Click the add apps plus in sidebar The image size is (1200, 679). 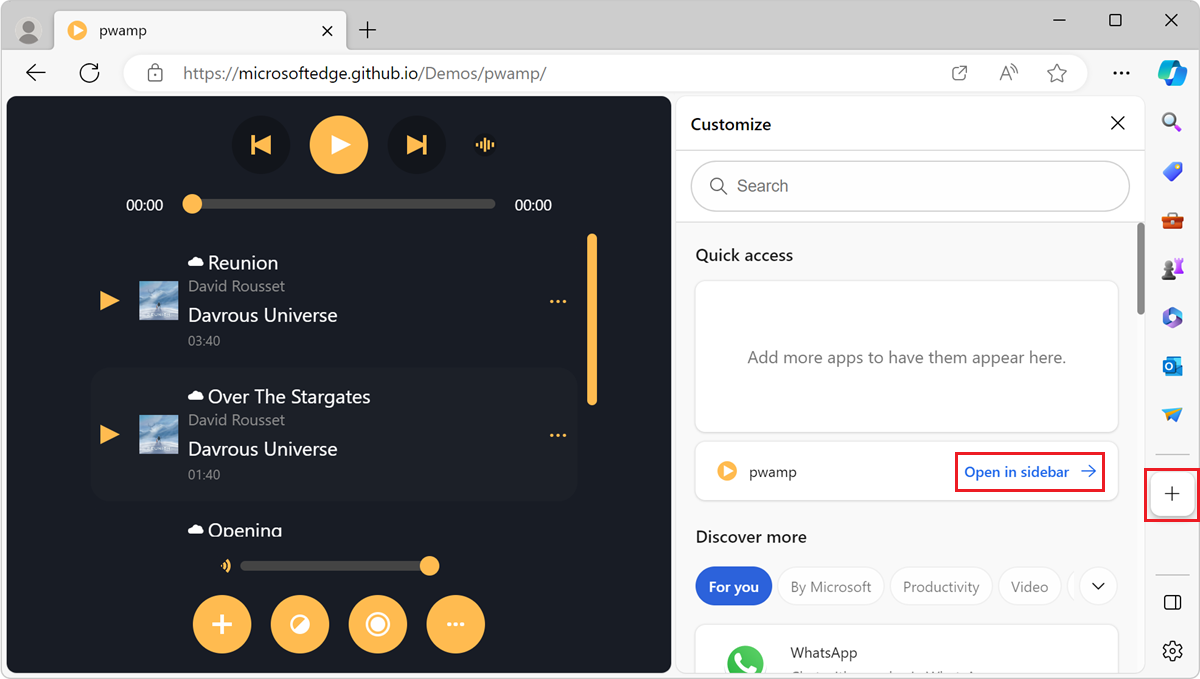pos(1171,494)
